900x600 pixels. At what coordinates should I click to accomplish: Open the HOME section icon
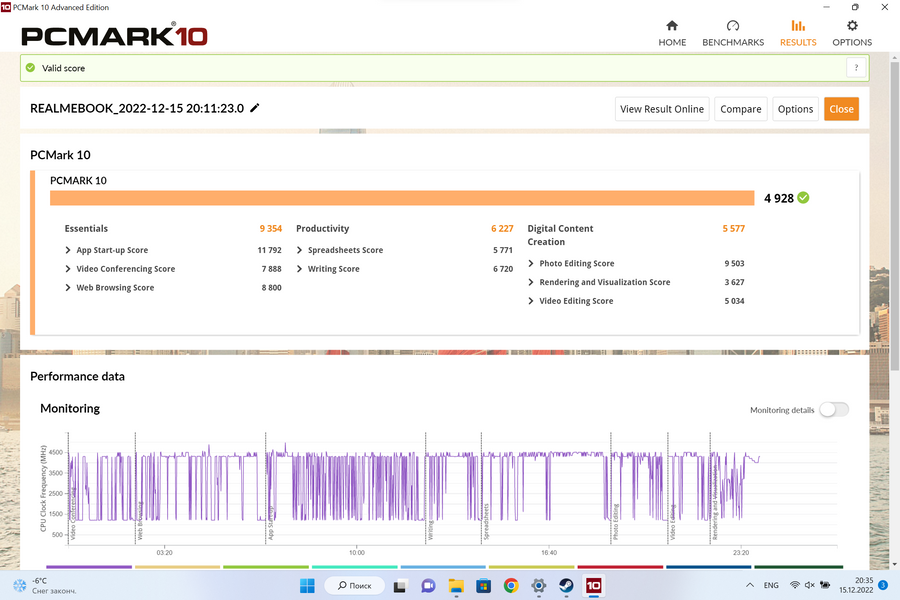pyautogui.click(x=672, y=26)
